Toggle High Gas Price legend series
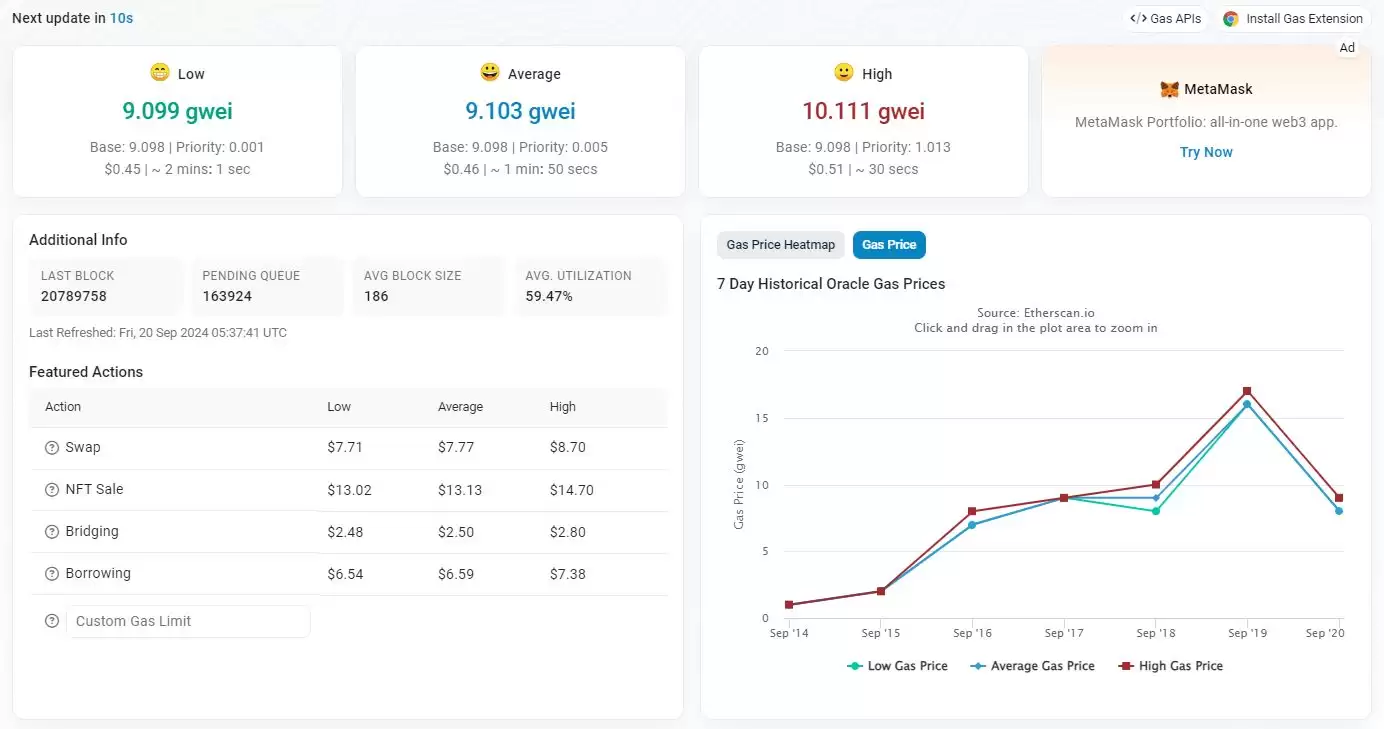The height and width of the screenshot is (729, 1384). [x=1170, y=666]
